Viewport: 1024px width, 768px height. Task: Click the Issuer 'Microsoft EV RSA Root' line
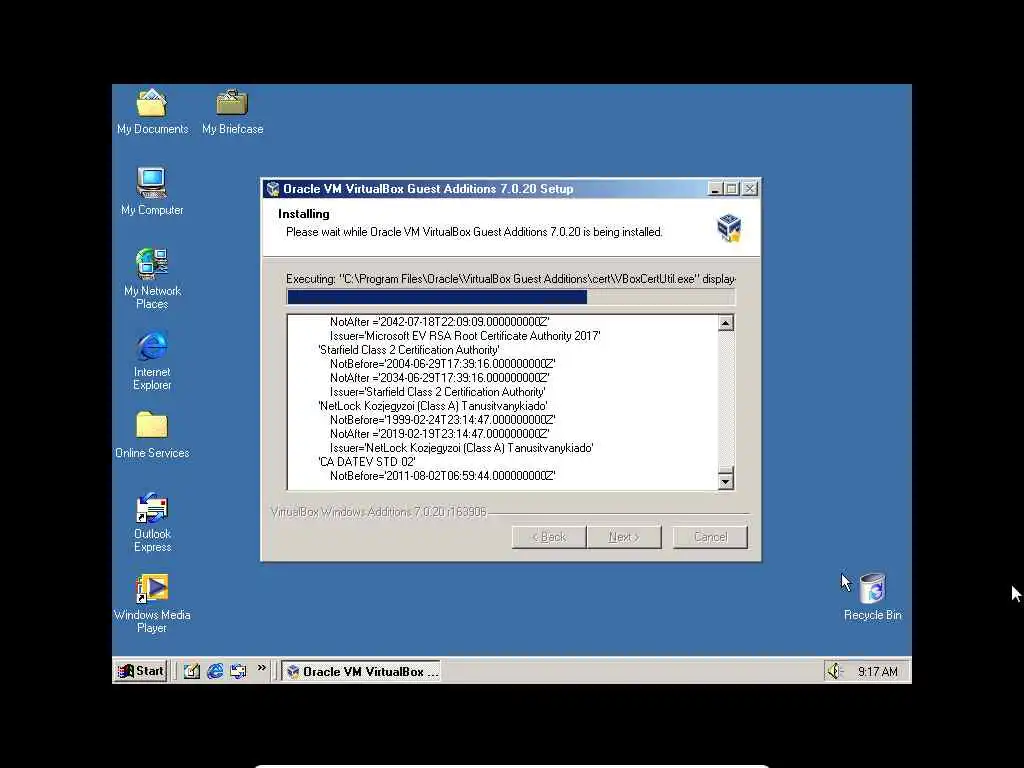point(465,336)
